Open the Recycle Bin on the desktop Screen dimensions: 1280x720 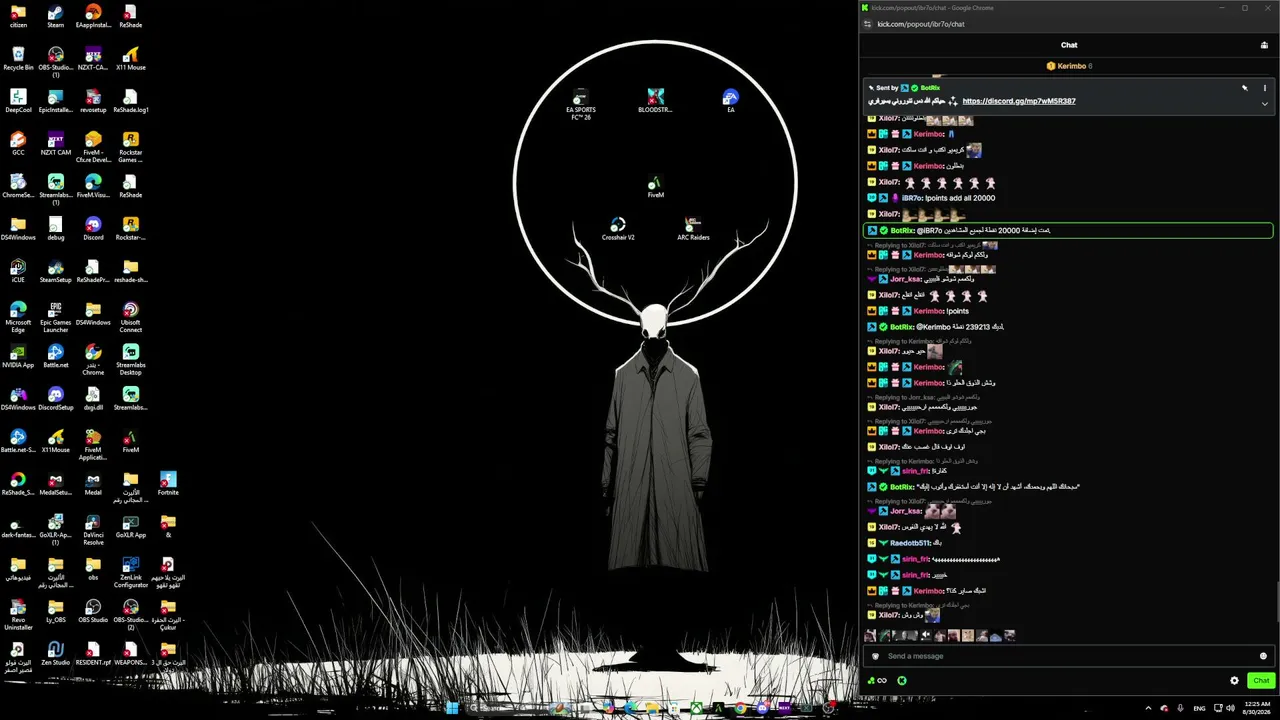(x=18, y=59)
